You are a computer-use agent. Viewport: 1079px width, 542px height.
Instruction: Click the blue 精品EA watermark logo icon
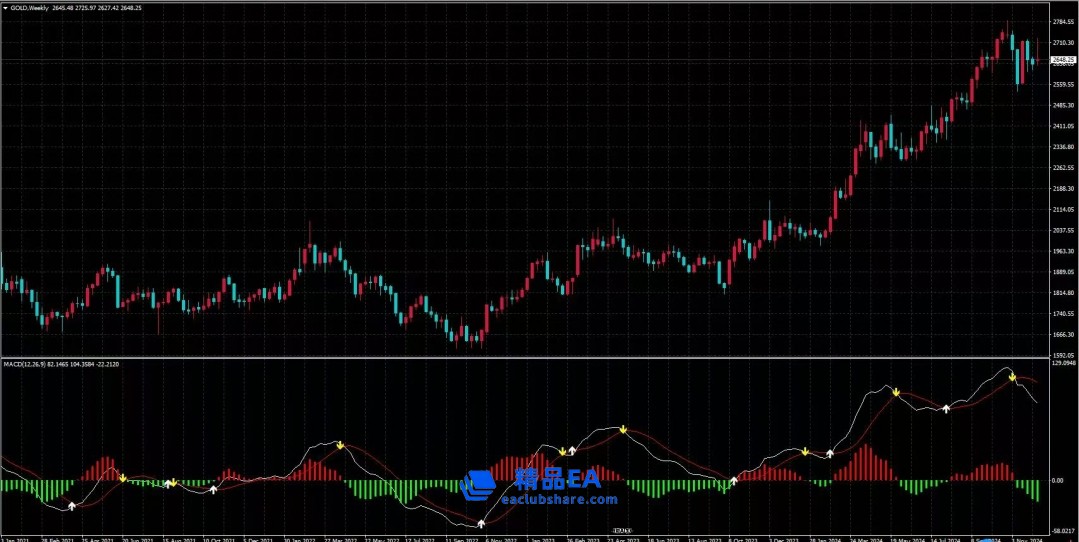[479, 485]
